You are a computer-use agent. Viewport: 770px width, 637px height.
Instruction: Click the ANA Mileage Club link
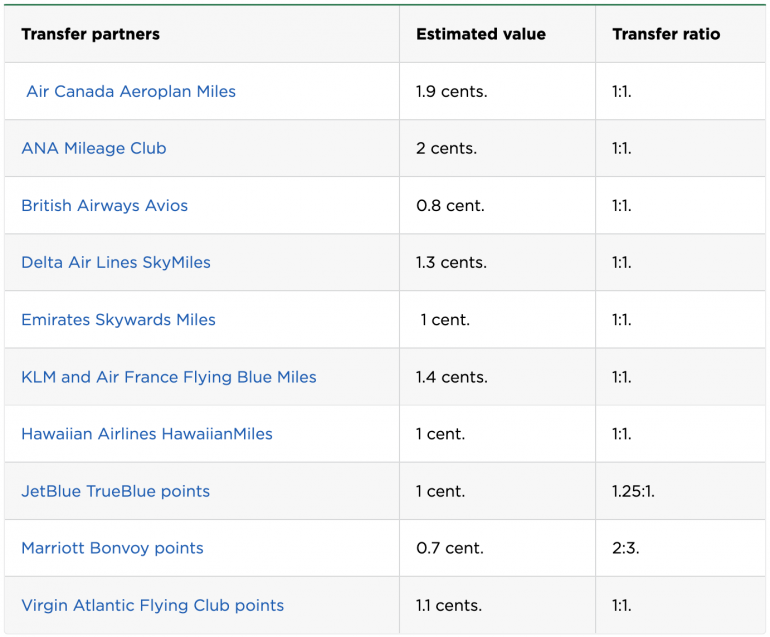pos(94,148)
